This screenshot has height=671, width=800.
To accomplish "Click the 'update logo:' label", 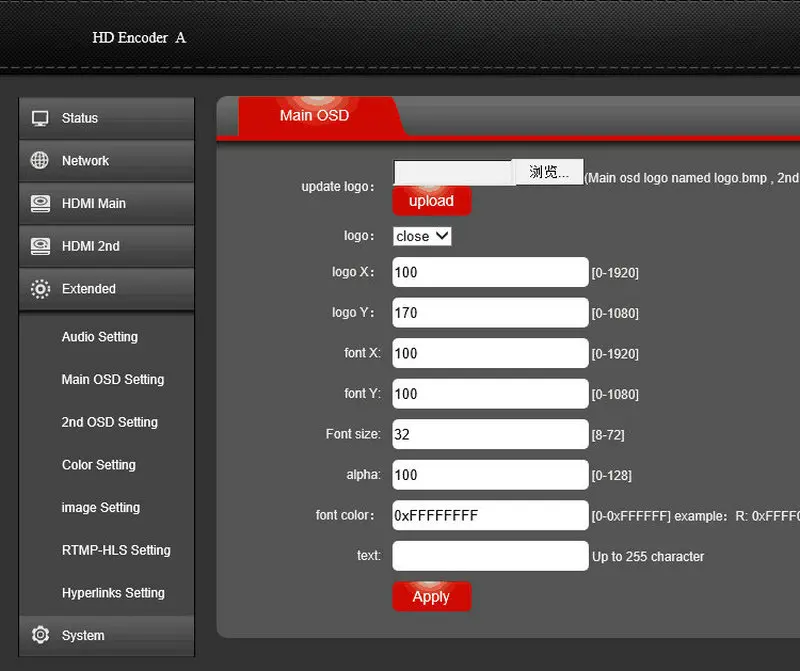I will coord(338,187).
